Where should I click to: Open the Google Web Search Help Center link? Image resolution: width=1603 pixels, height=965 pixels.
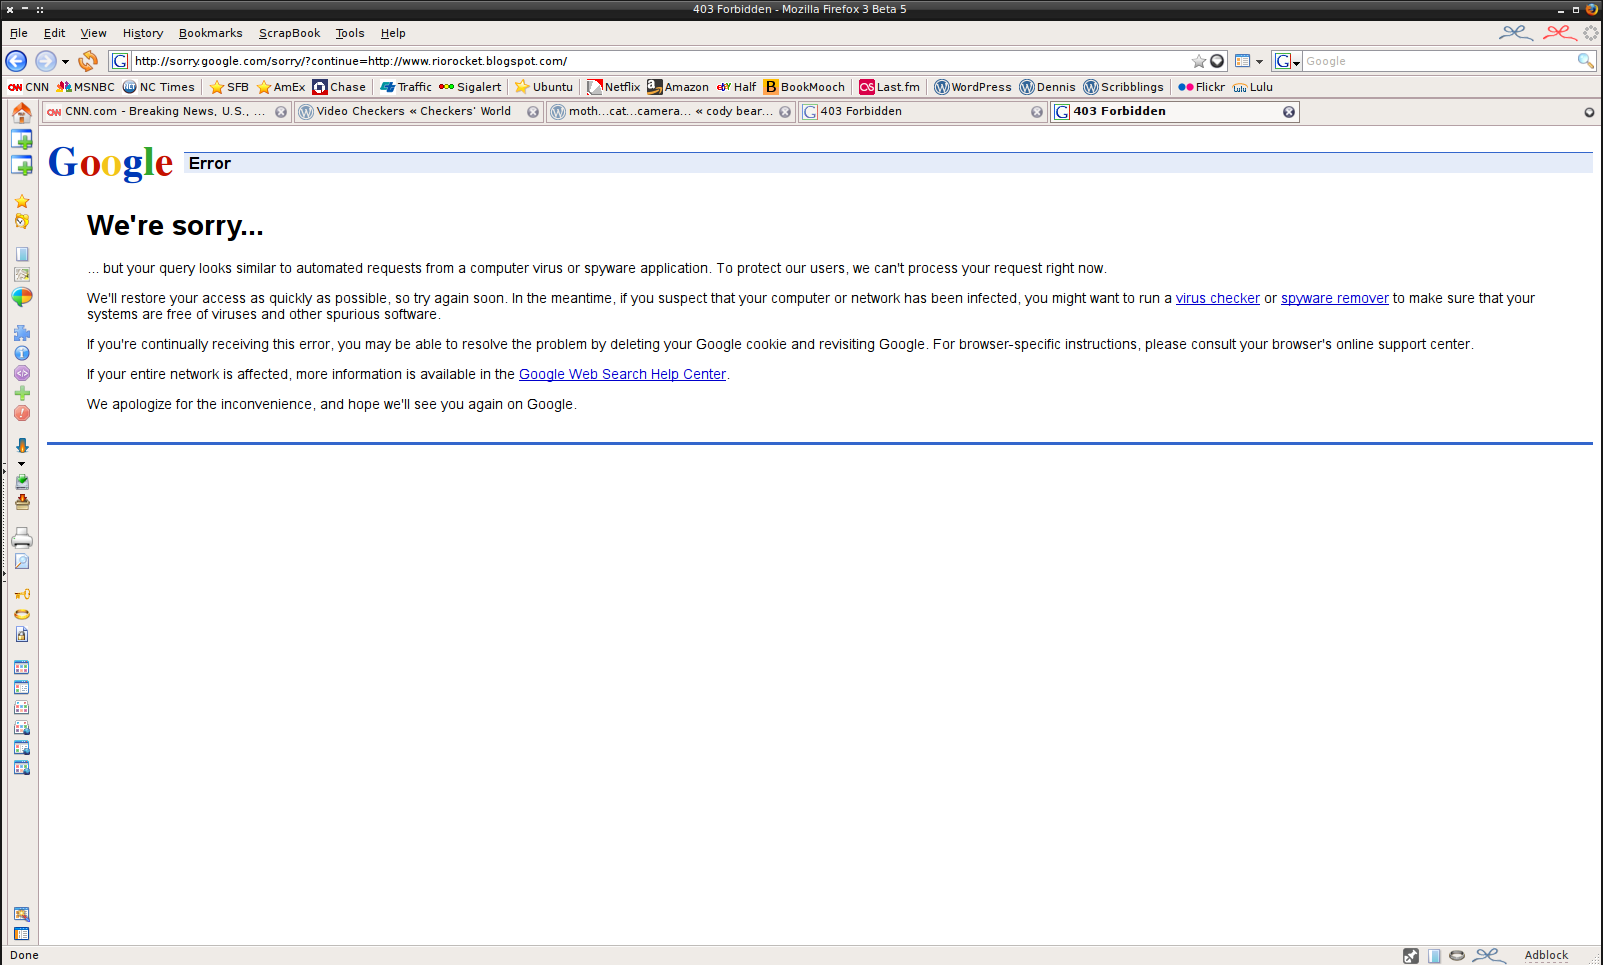click(x=622, y=374)
